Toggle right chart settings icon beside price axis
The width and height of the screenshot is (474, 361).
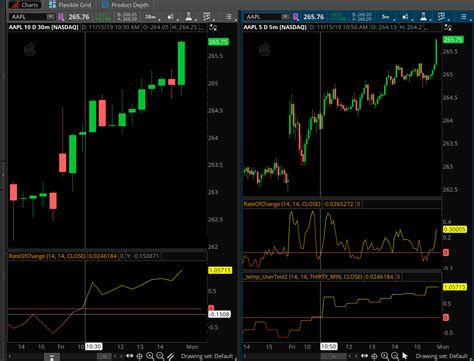tap(448, 27)
